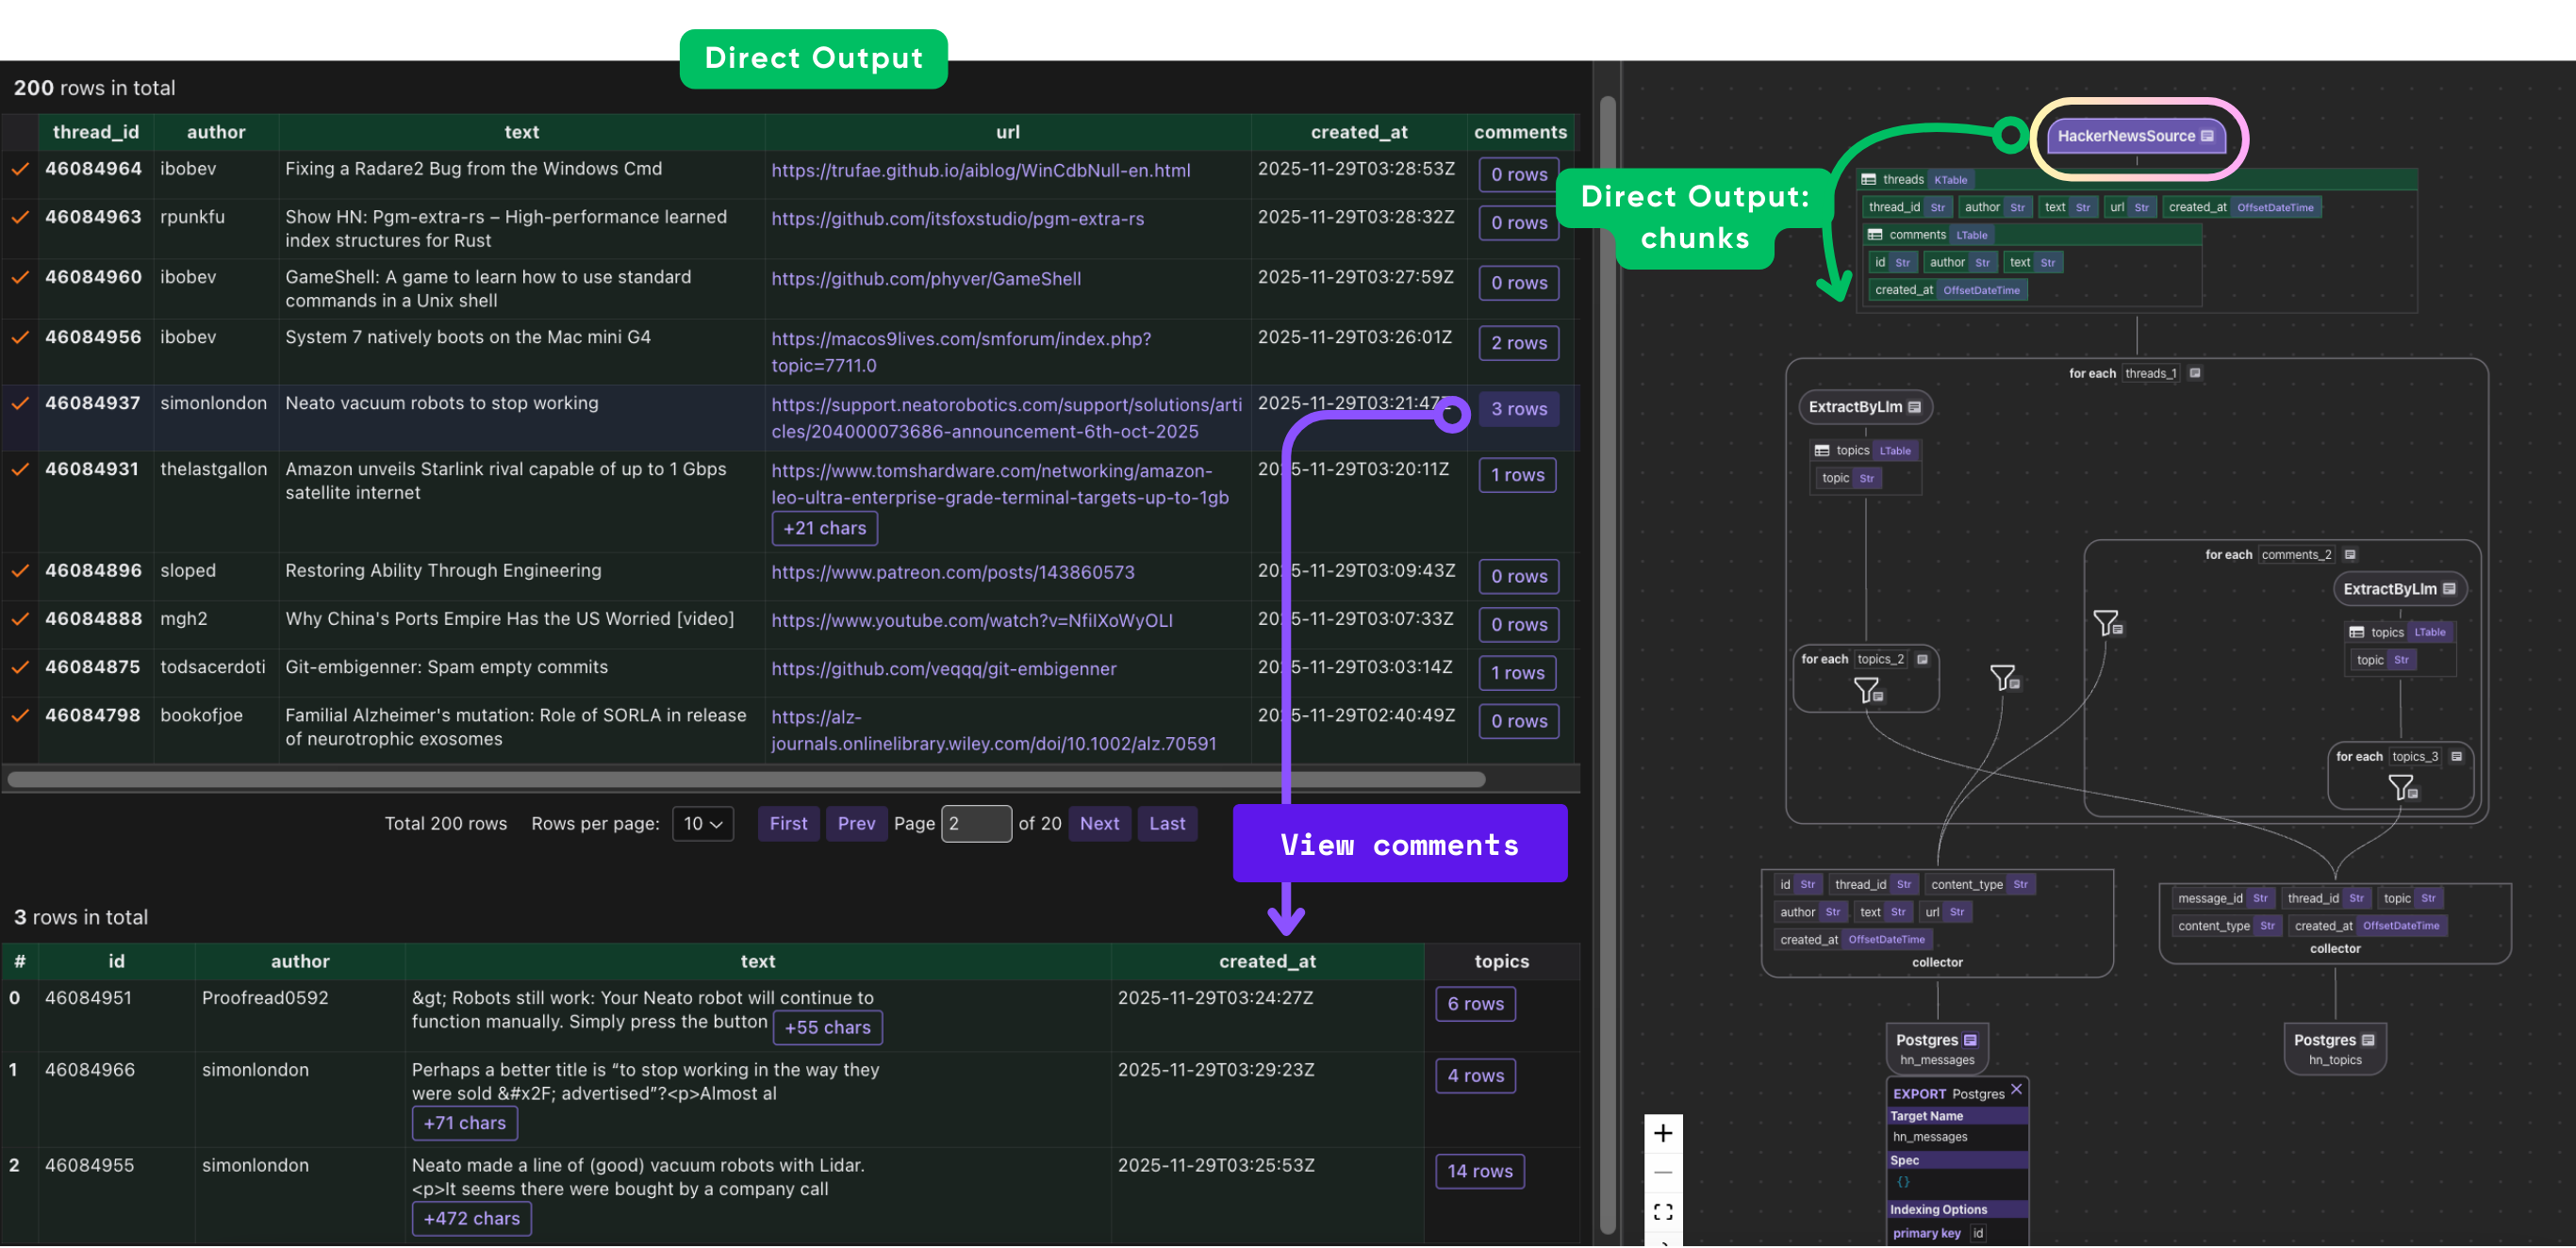
Task: Open details icon next to for each threads_1
Action: tap(2194, 373)
